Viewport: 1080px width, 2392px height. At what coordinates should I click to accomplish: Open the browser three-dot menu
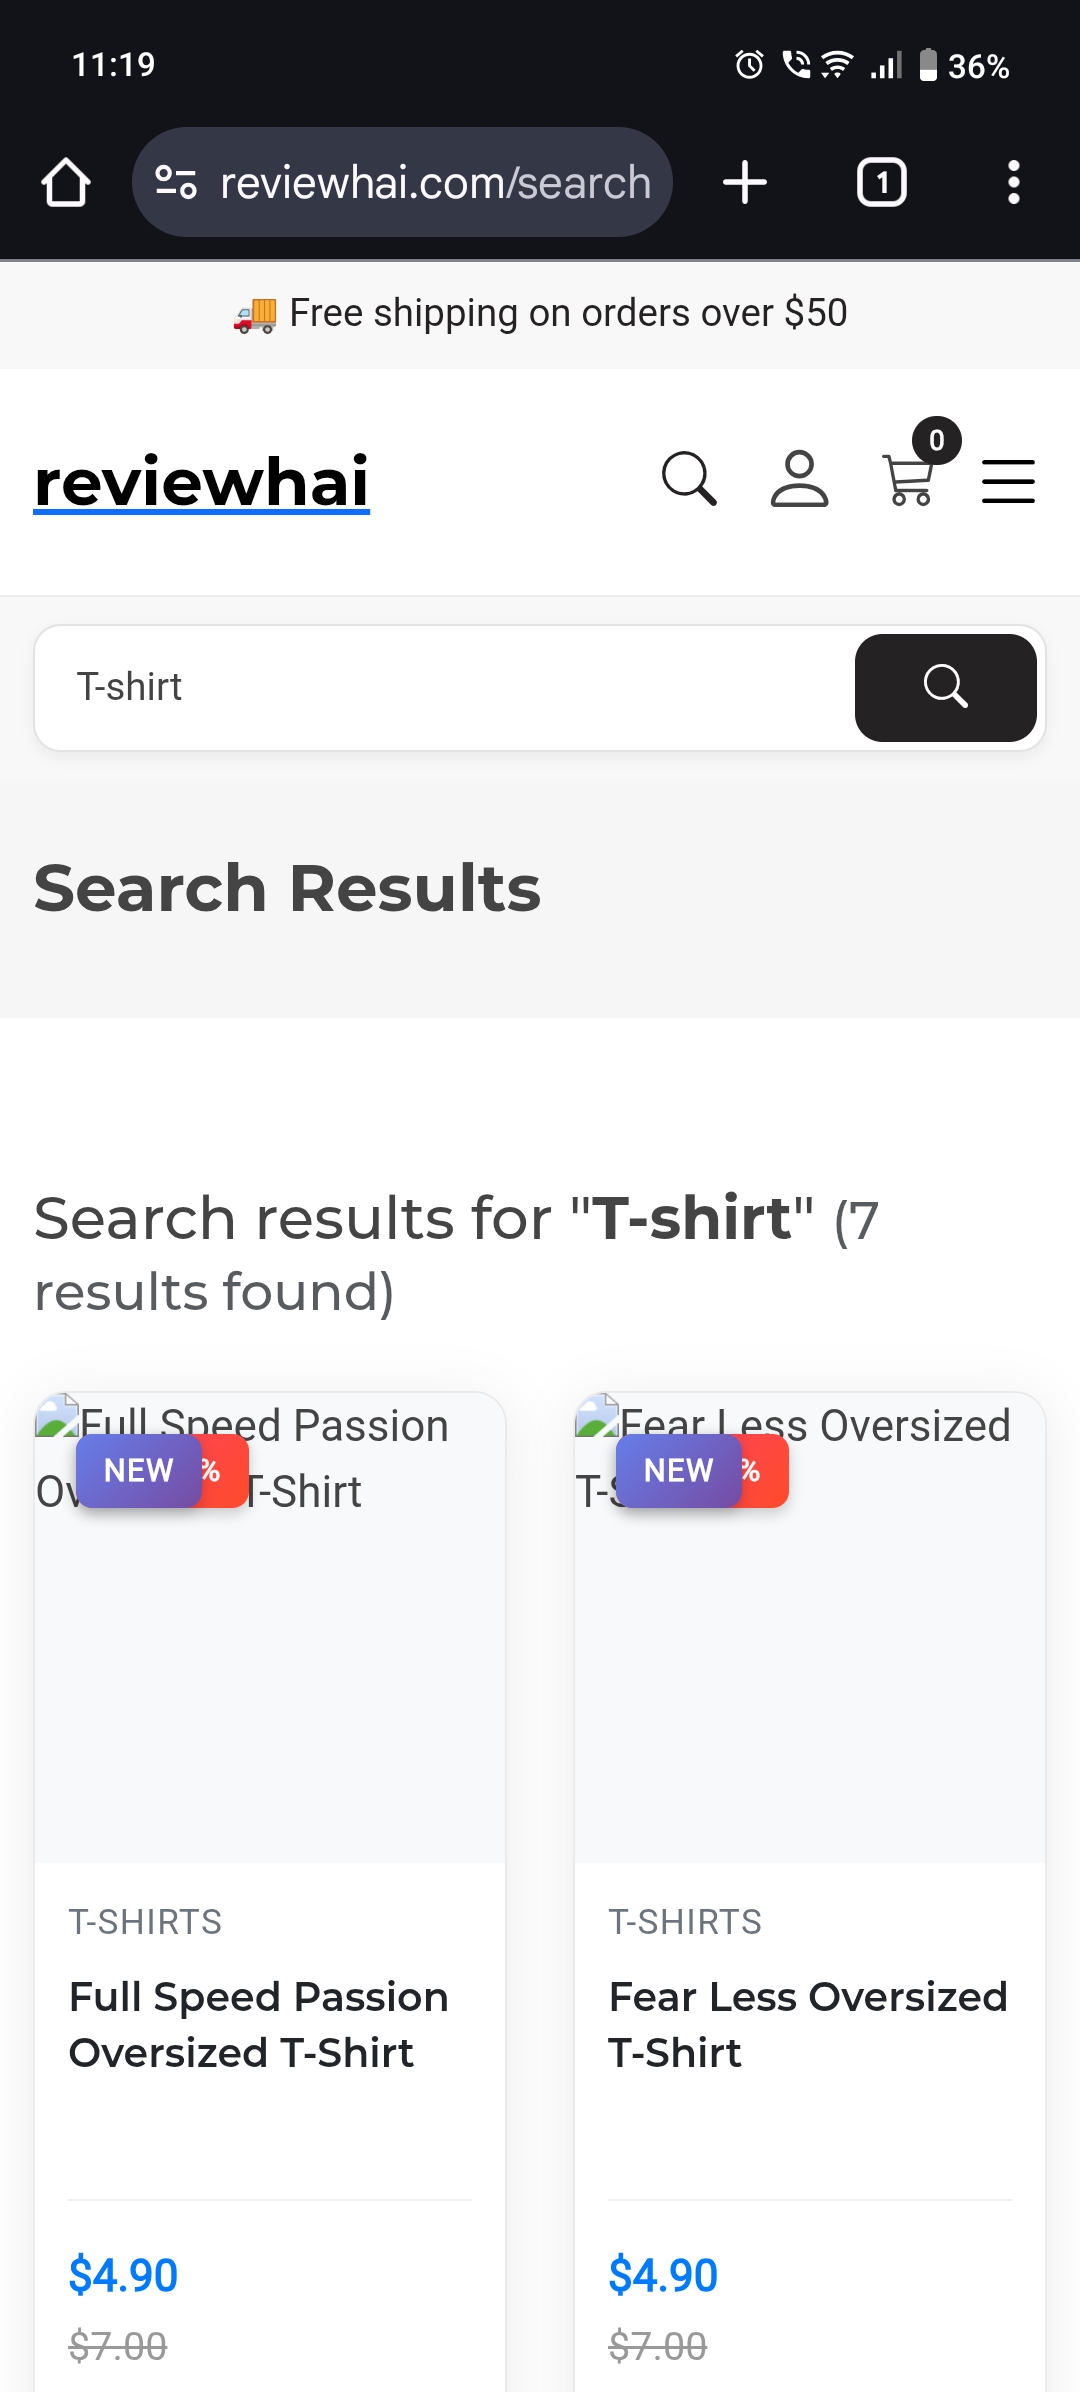[1013, 183]
